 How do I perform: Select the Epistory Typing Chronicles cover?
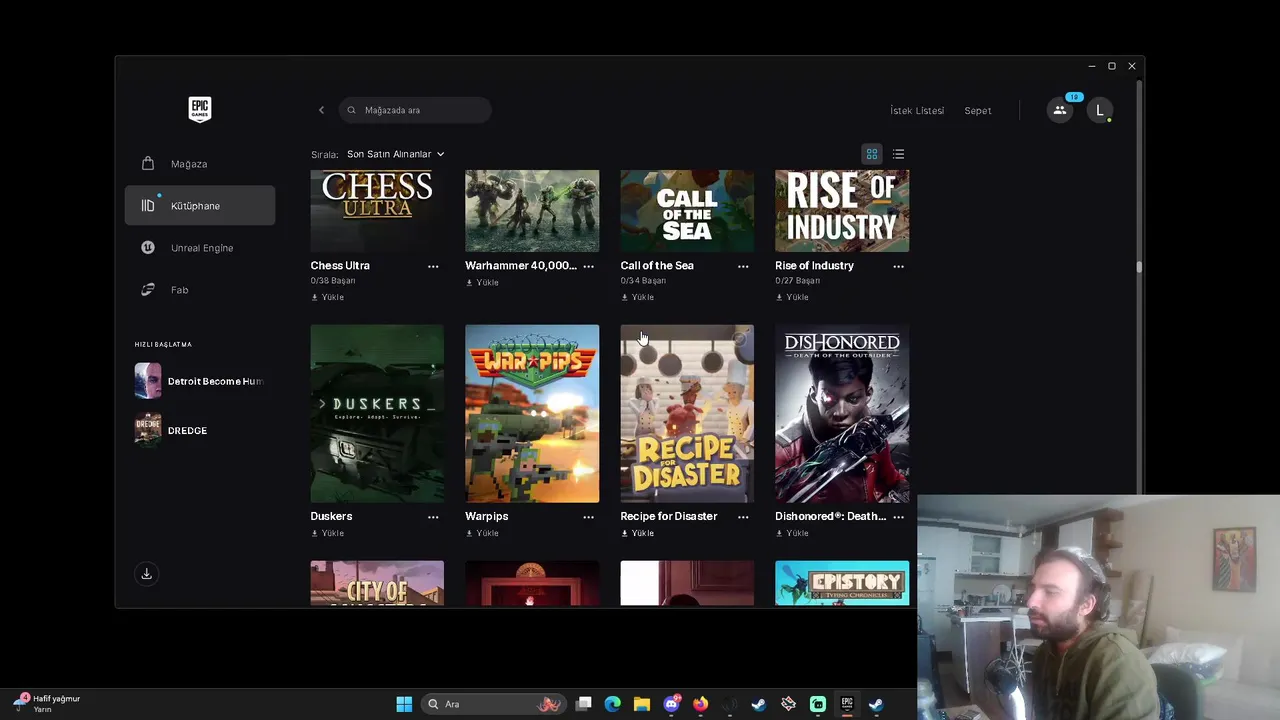(x=842, y=583)
